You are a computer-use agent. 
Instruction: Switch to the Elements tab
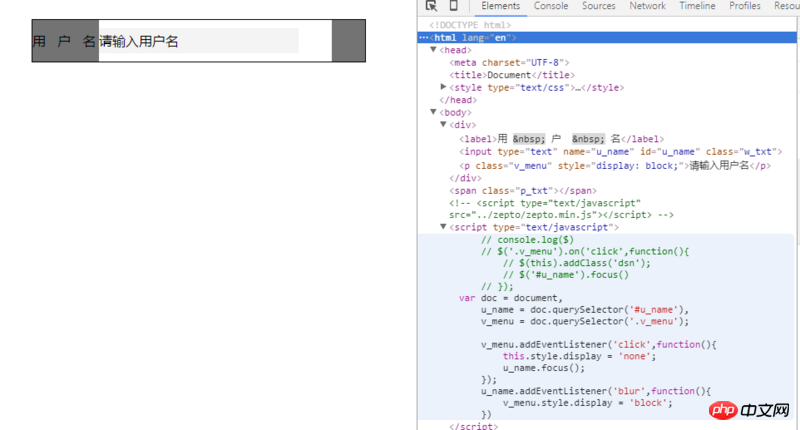(501, 6)
